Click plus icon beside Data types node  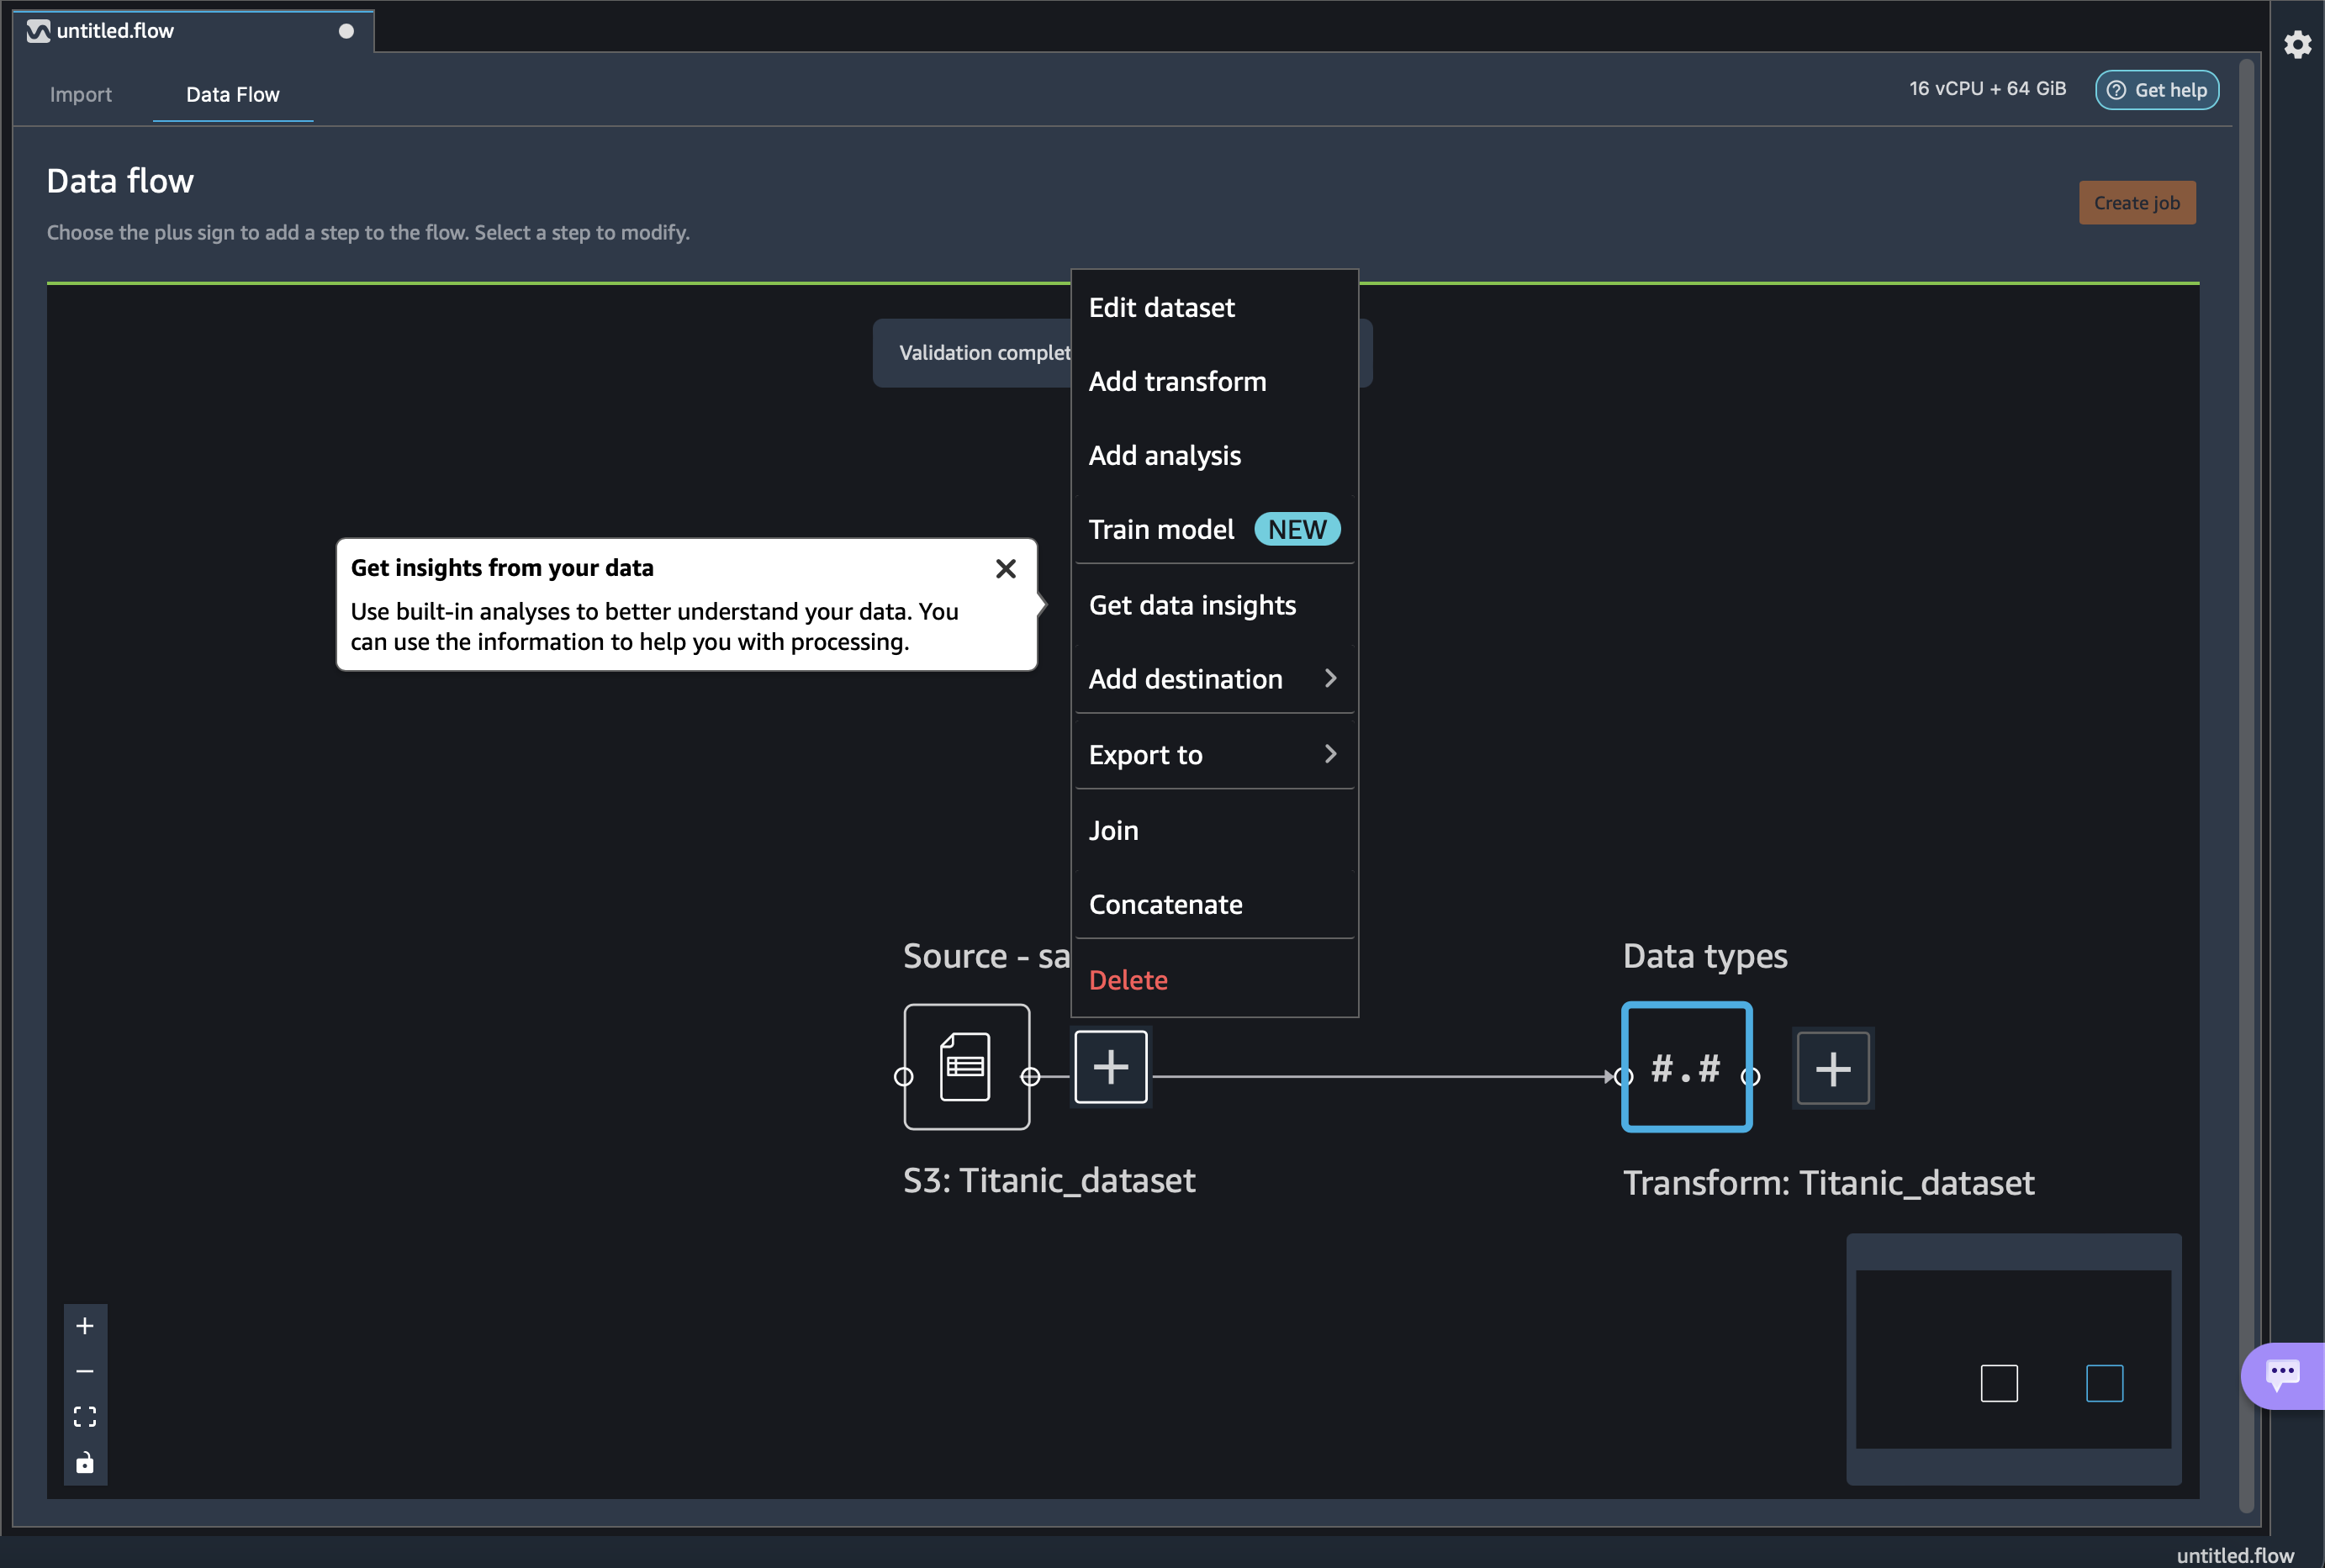click(x=1832, y=1069)
